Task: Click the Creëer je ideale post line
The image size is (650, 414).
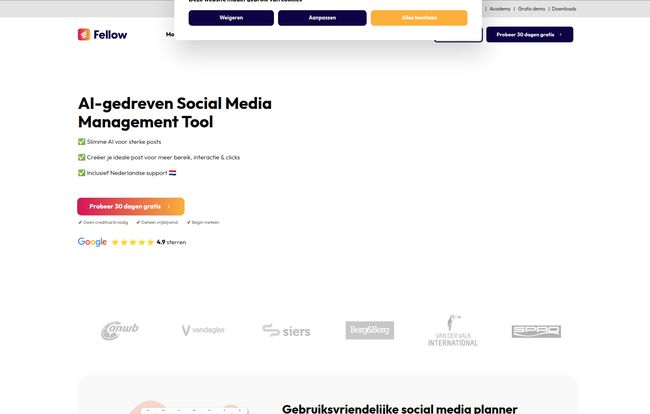Action: (159, 157)
